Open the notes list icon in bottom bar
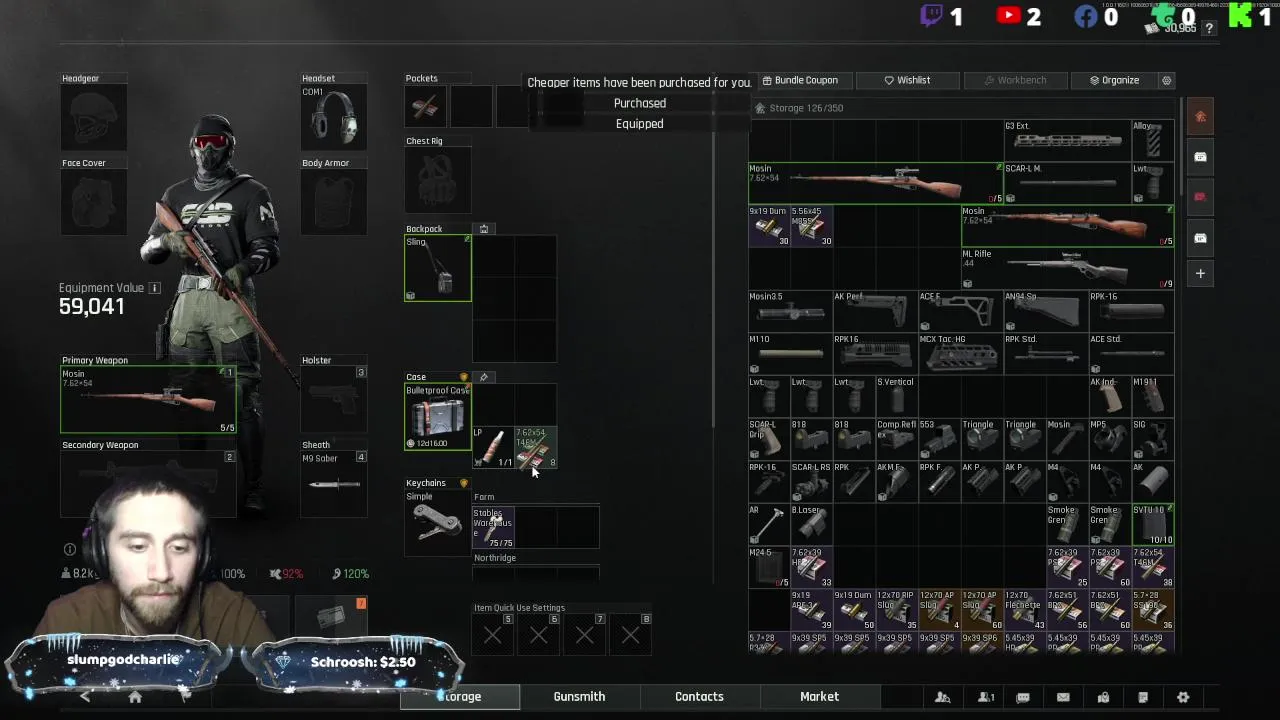This screenshot has height=720, width=1280. pyautogui.click(x=1143, y=697)
